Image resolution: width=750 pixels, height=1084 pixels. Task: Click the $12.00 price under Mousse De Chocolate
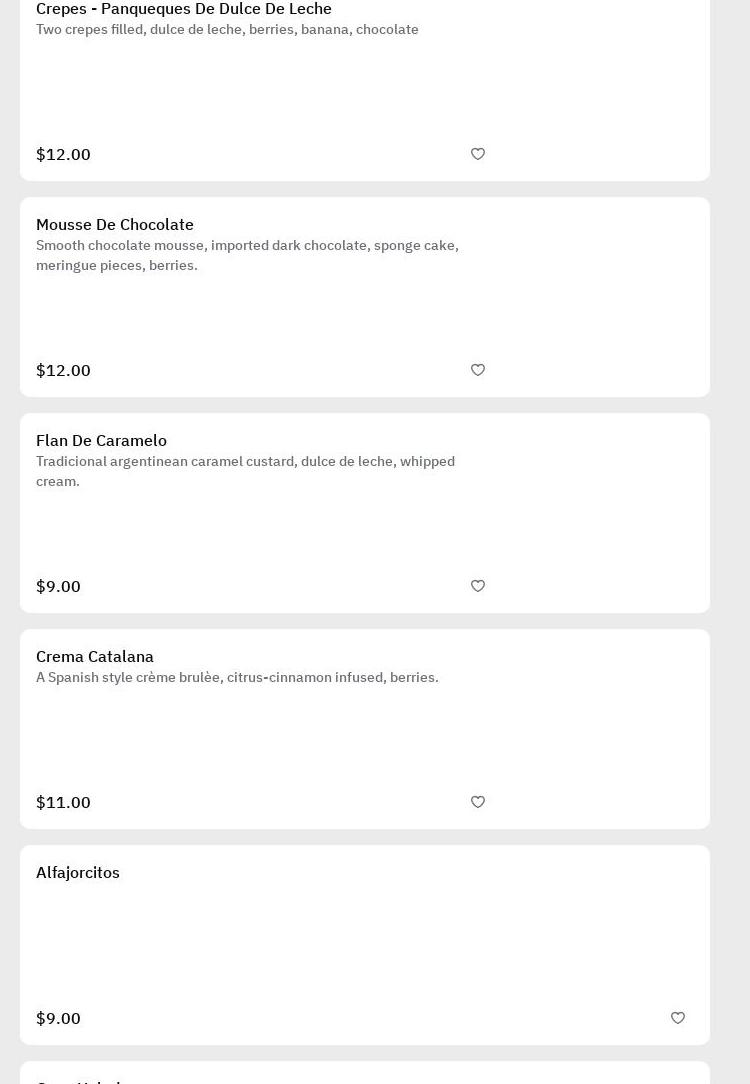[63, 370]
